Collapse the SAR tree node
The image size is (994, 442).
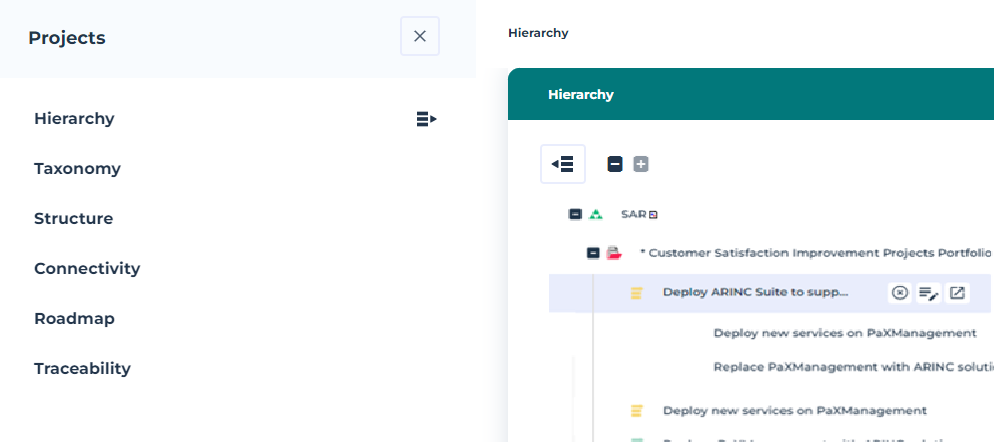575,214
